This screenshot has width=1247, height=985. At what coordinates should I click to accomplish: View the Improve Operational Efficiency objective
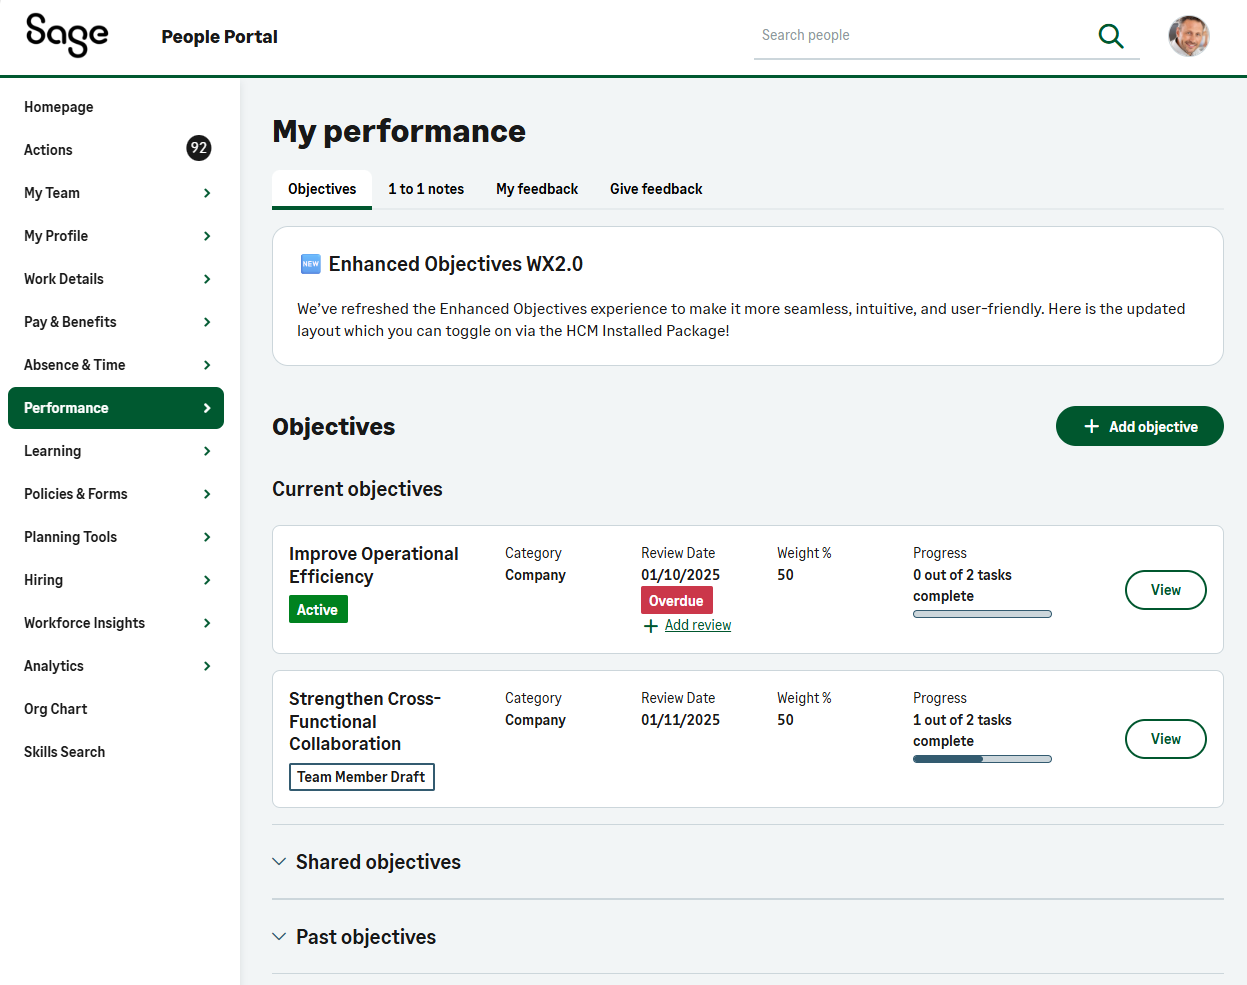[1165, 590]
